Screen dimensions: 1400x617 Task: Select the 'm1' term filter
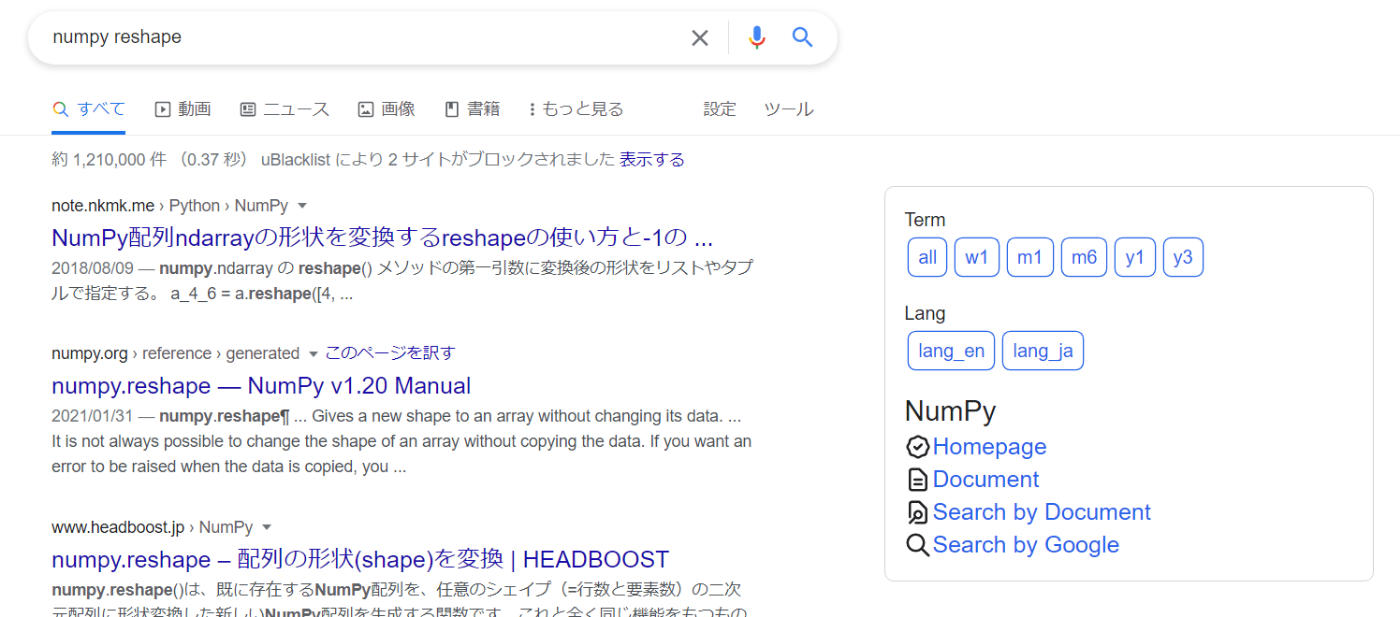1030,257
